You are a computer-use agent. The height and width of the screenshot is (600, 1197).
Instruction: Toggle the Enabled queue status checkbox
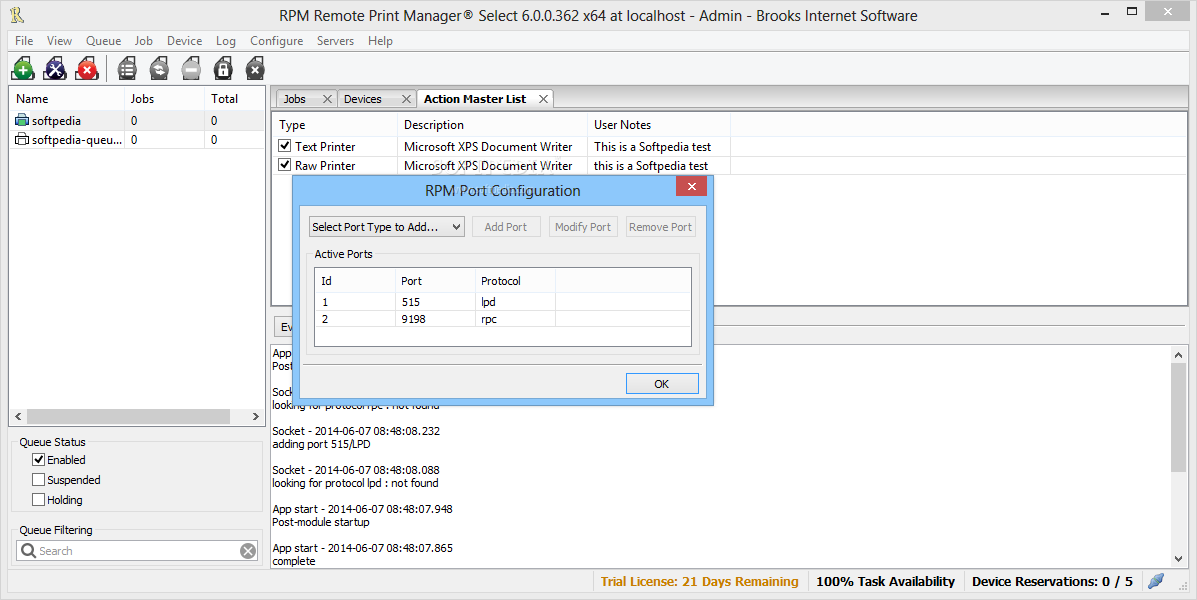coord(38,460)
